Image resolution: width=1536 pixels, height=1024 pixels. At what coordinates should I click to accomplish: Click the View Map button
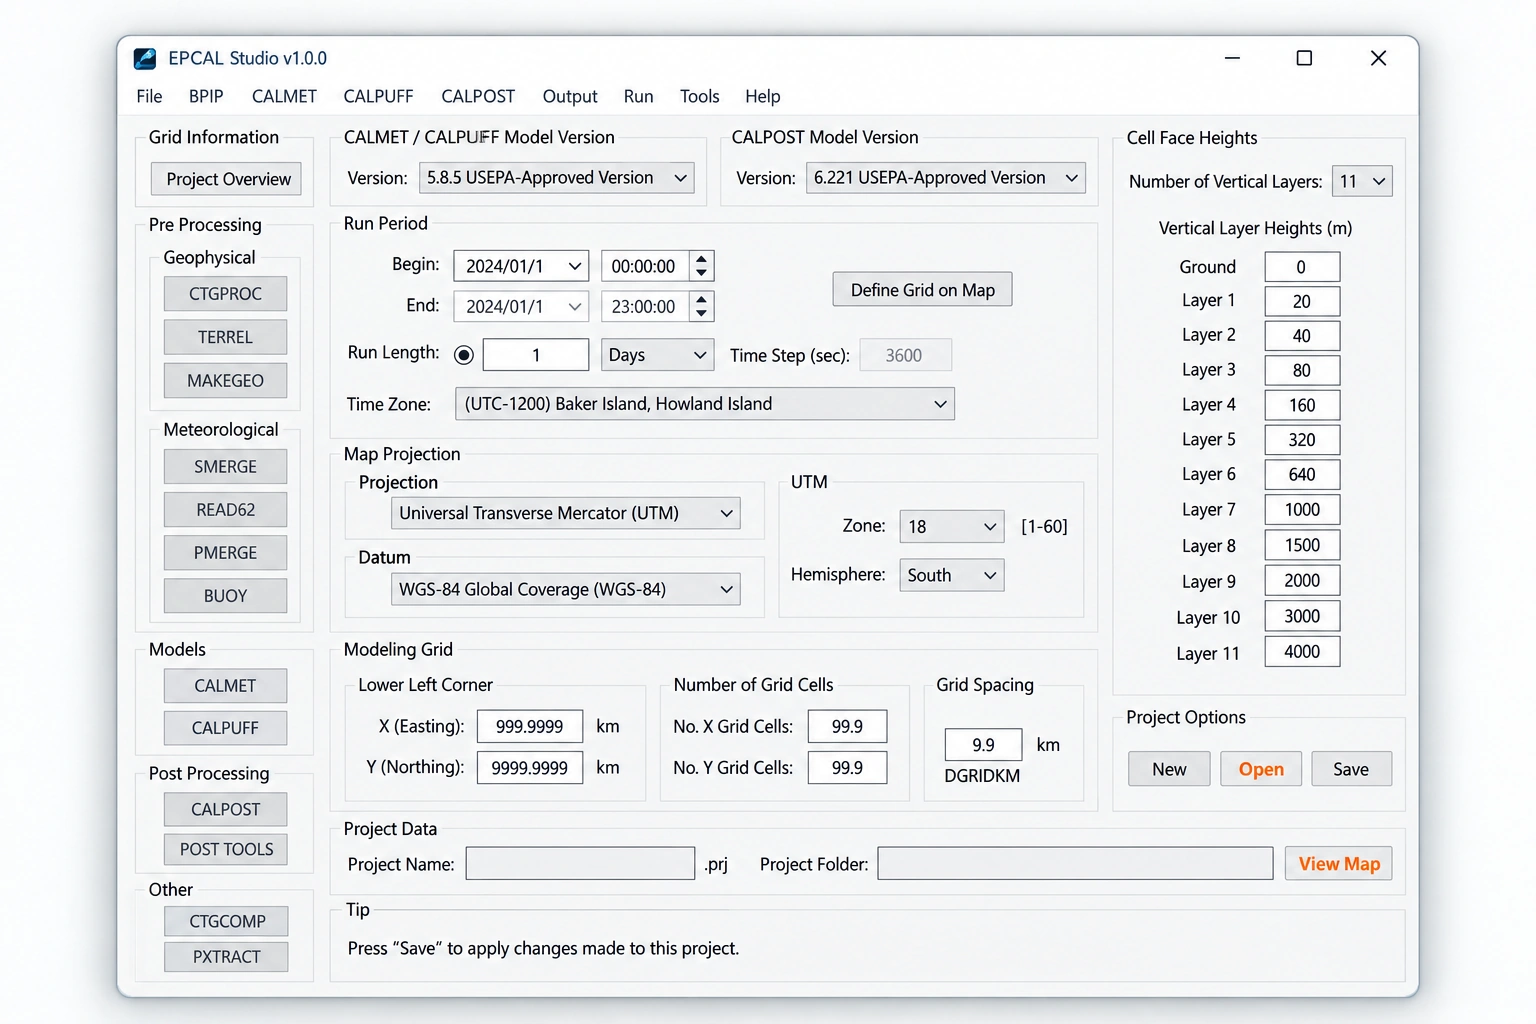tap(1338, 863)
